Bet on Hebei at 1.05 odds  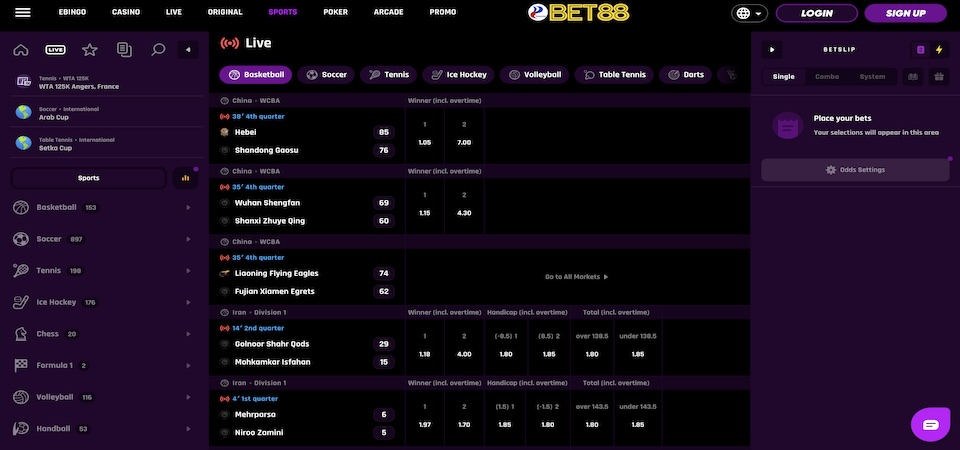coord(425,135)
